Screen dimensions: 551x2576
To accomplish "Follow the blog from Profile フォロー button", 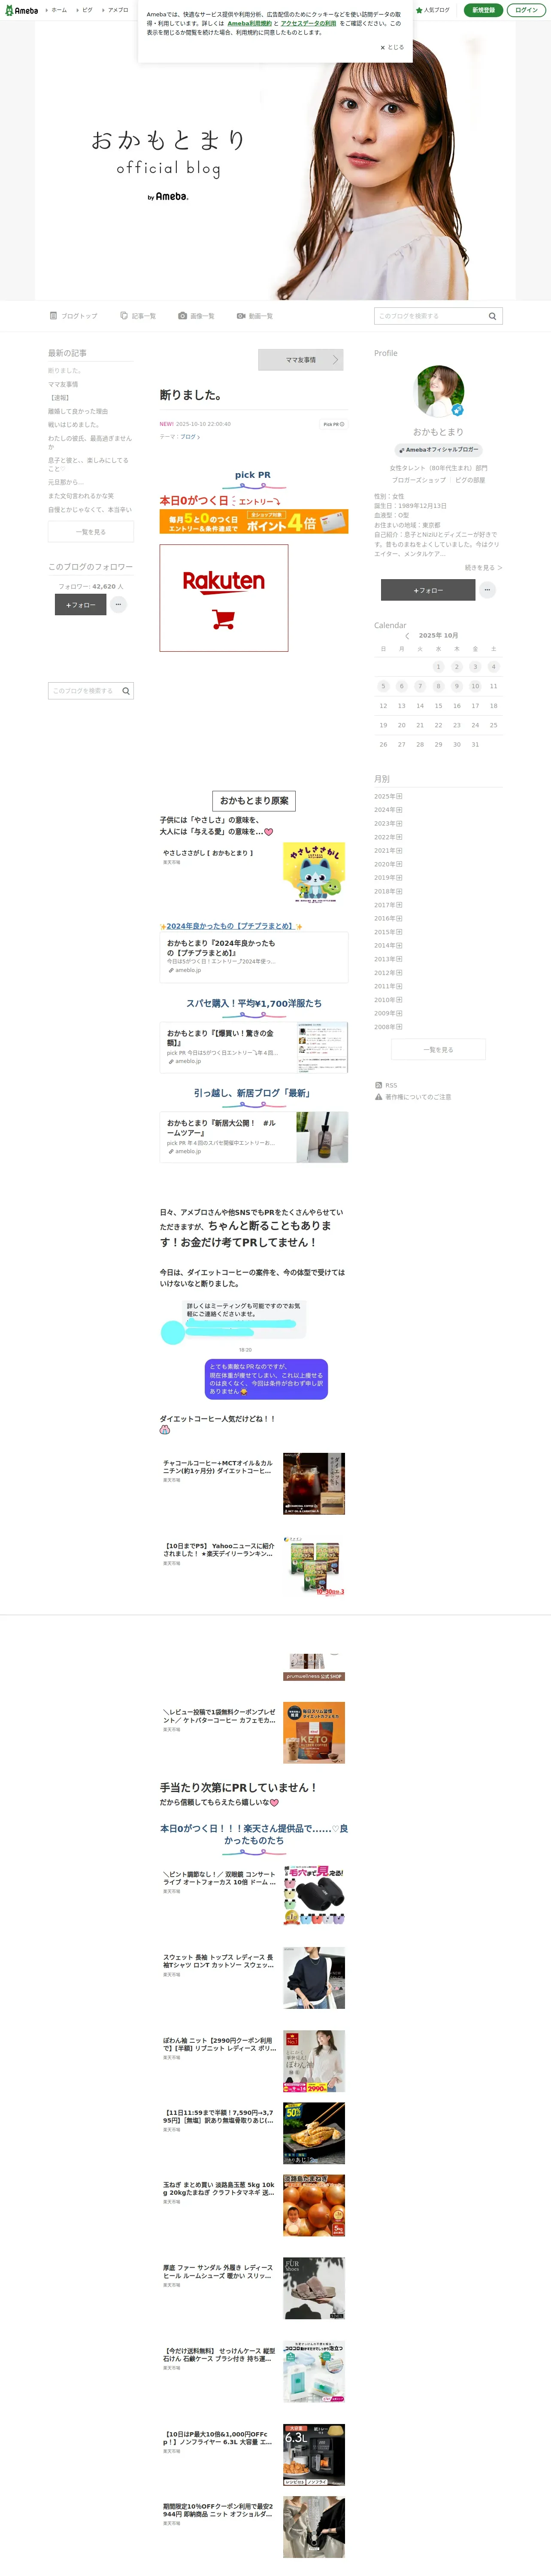I will pos(428,590).
